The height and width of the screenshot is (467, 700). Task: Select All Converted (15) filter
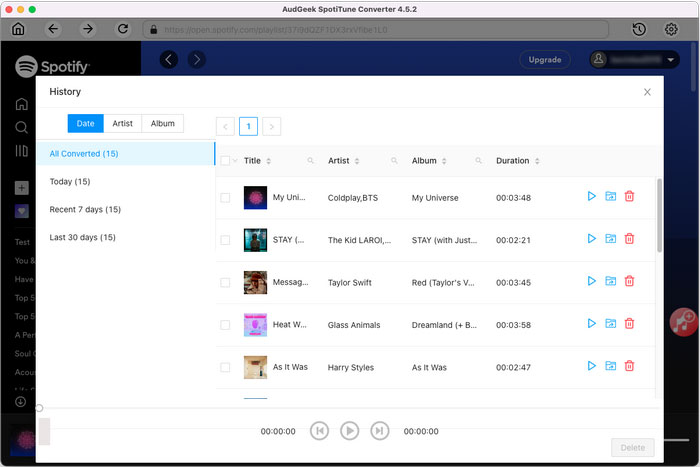tap(125, 154)
